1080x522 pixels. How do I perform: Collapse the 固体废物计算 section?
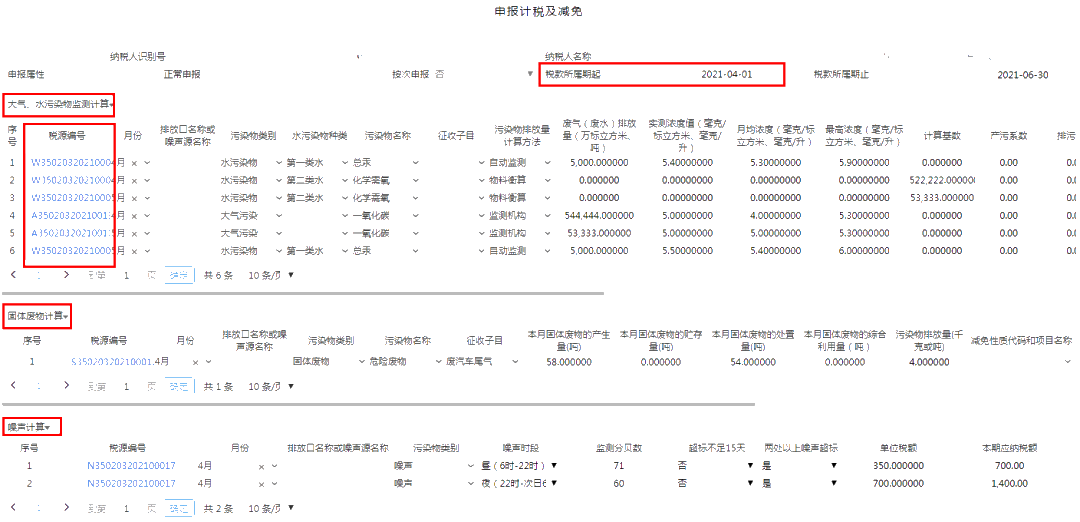[x=38, y=317]
